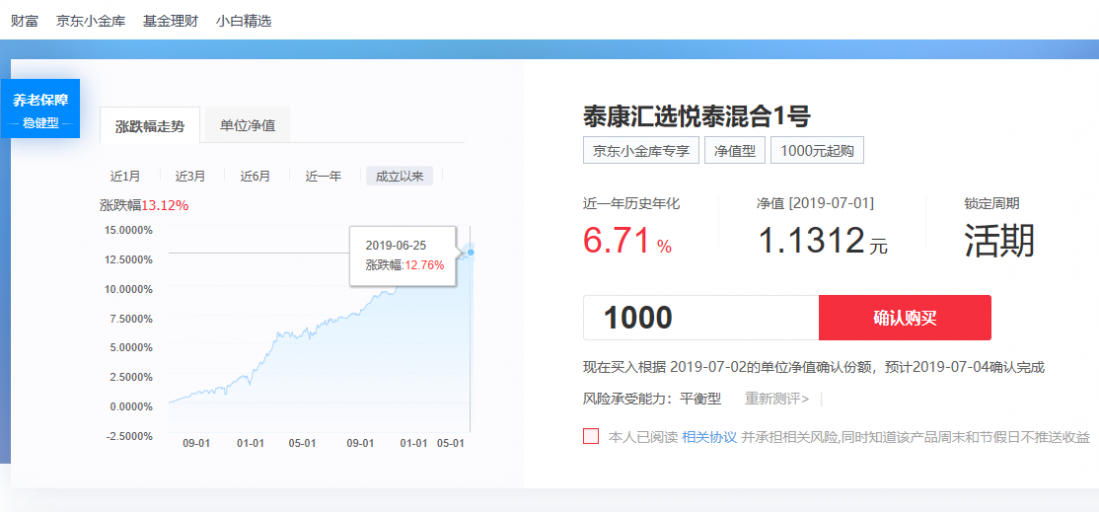Click the 1000元起购 tag
Viewport: 1099px width, 512px height.
(817, 151)
